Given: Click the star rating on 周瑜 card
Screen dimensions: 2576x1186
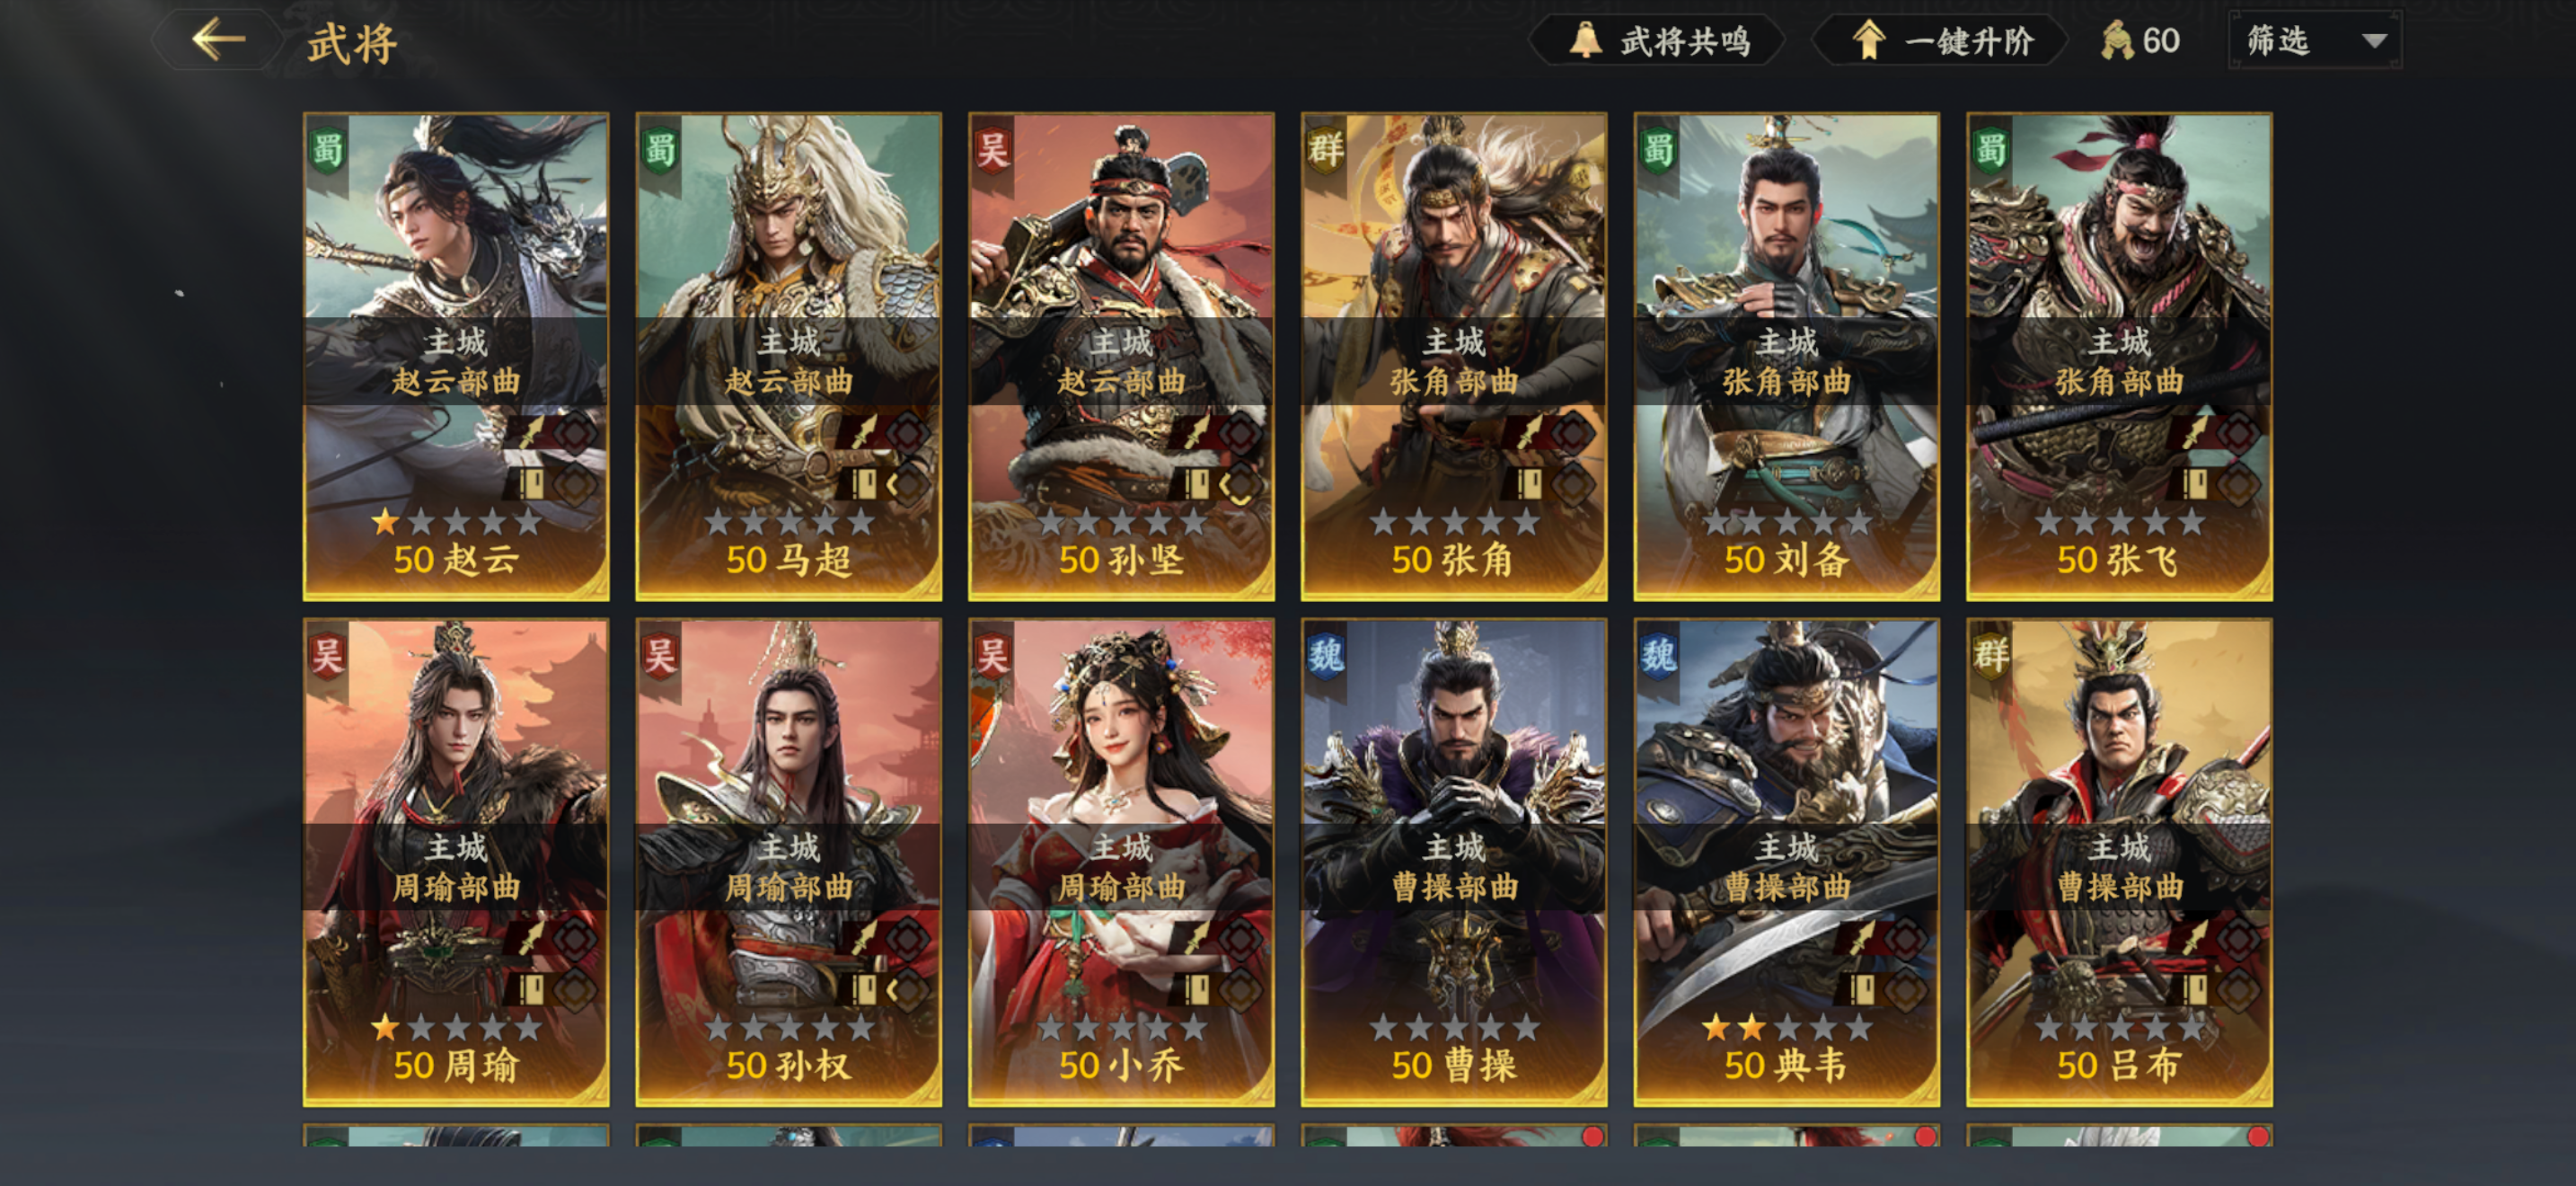Looking at the screenshot, I should 455,1027.
